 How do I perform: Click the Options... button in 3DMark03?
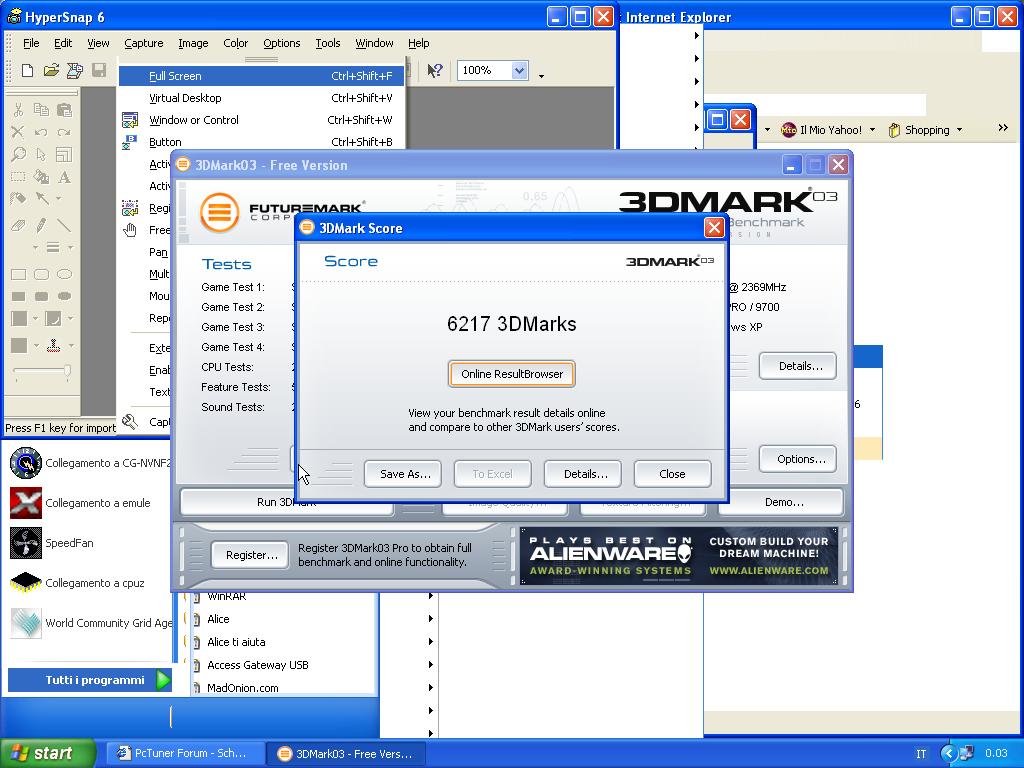click(798, 459)
